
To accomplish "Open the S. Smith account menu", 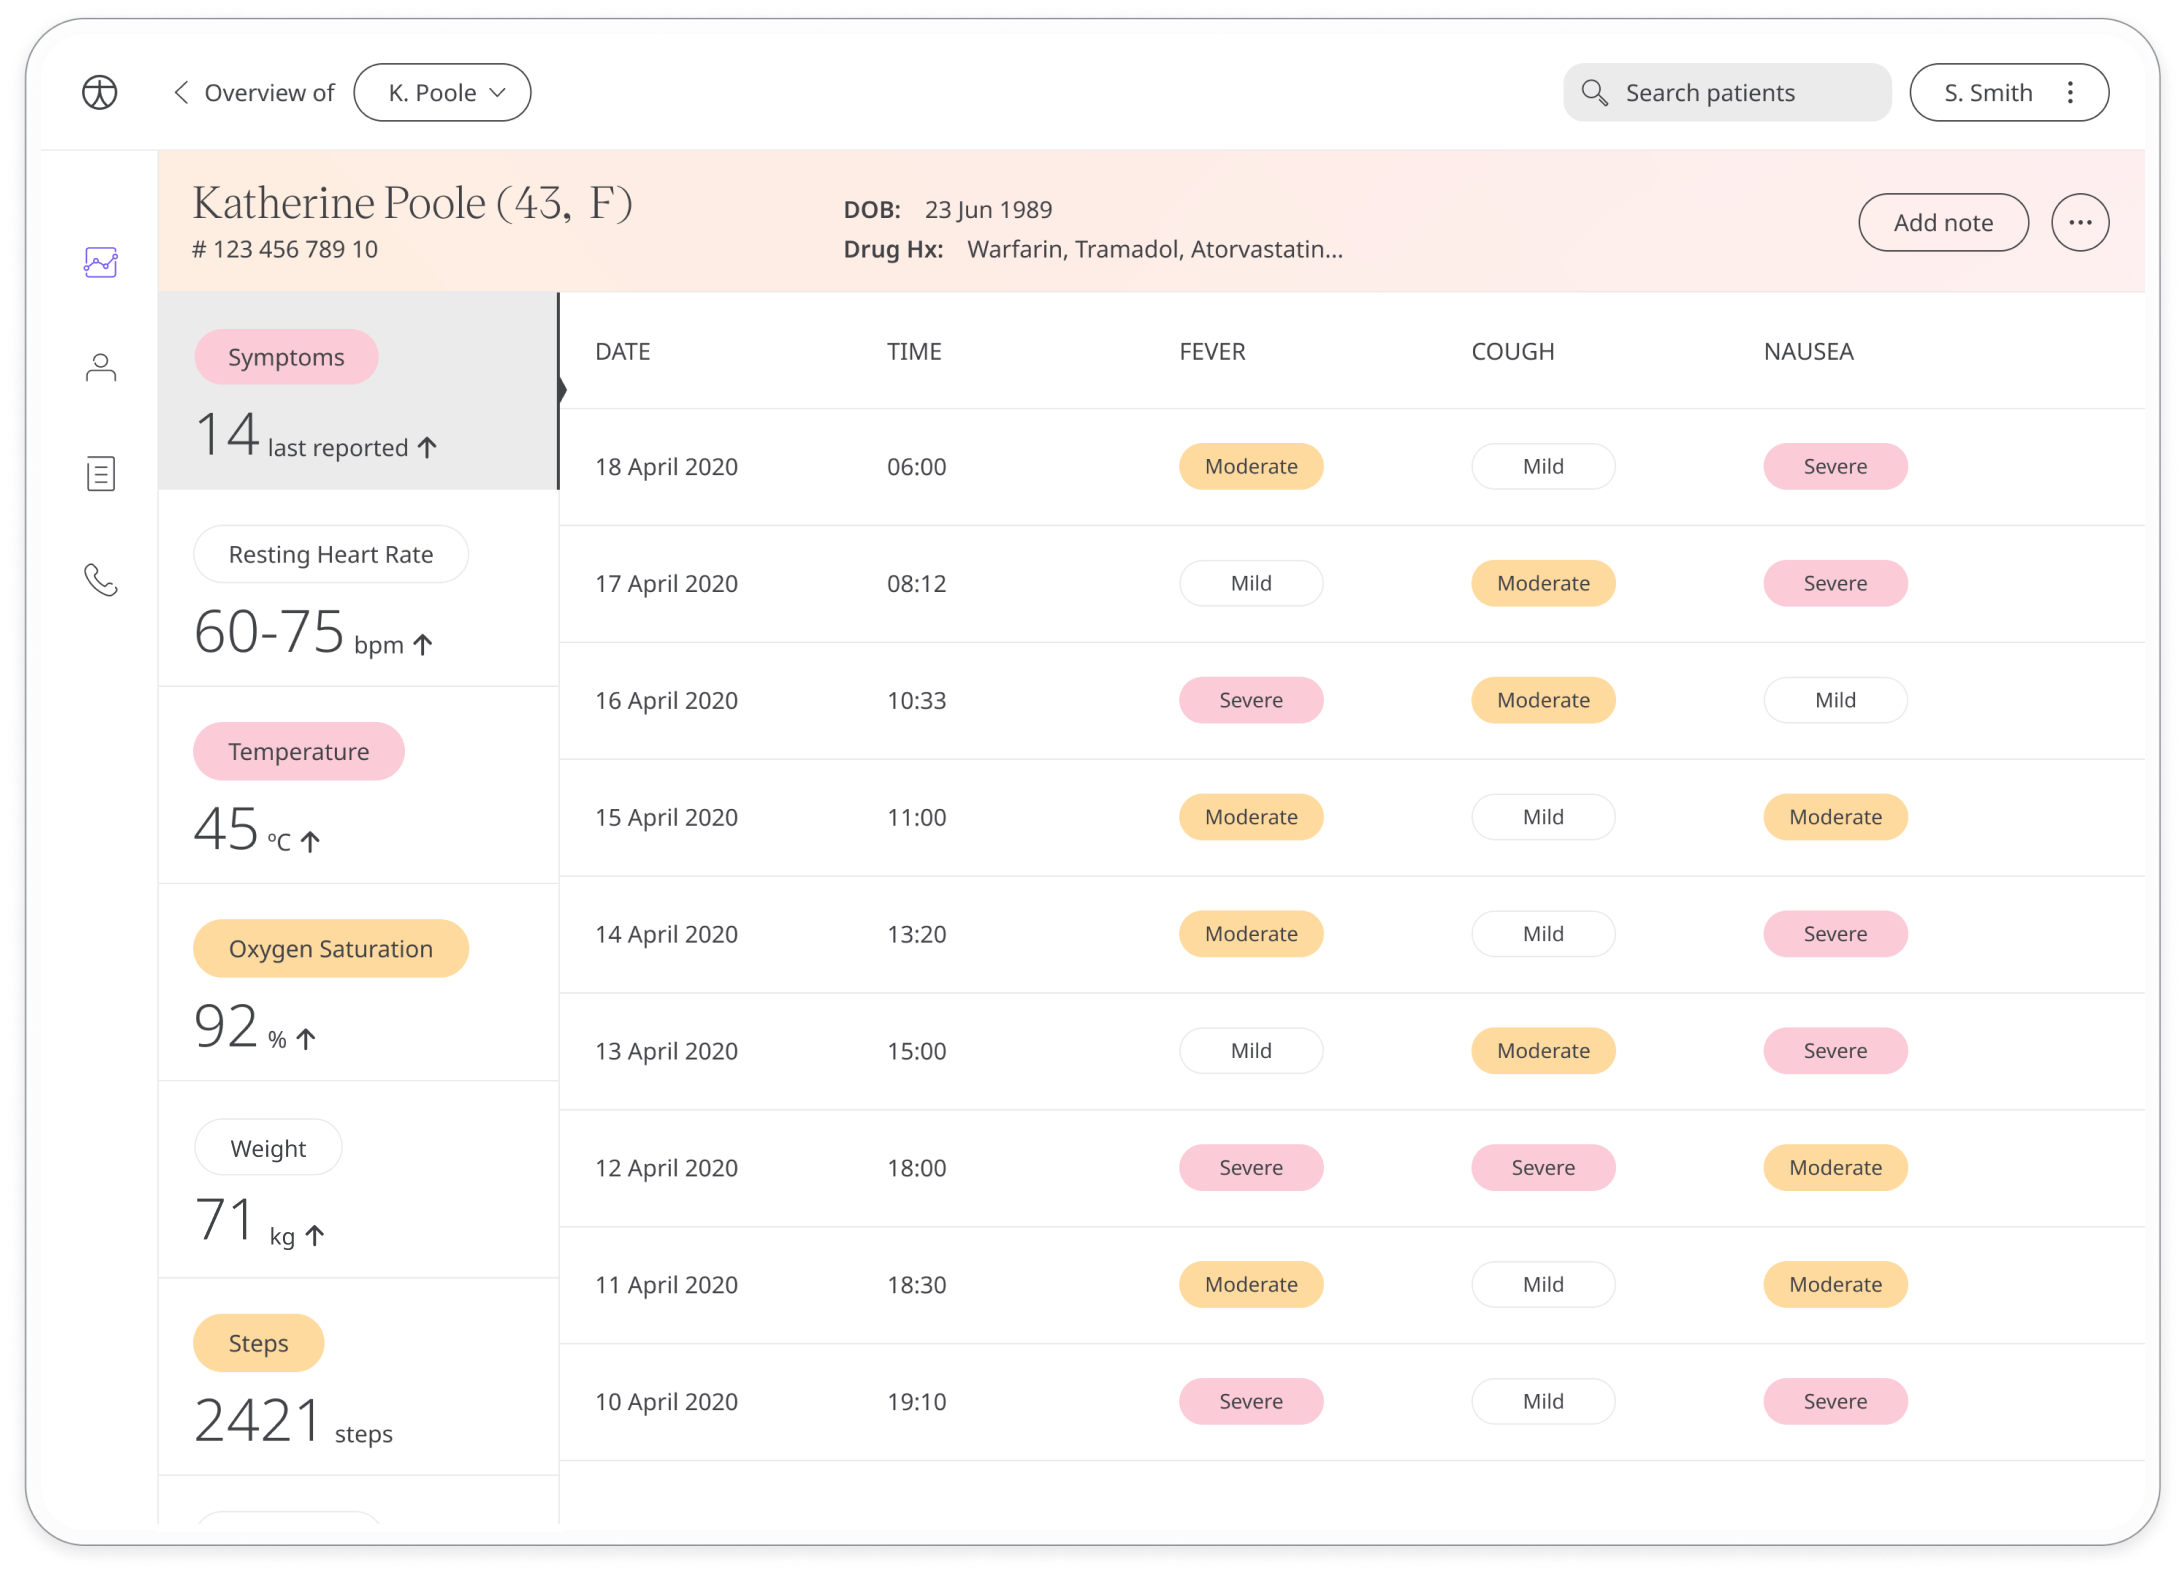I will pyautogui.click(x=2009, y=93).
